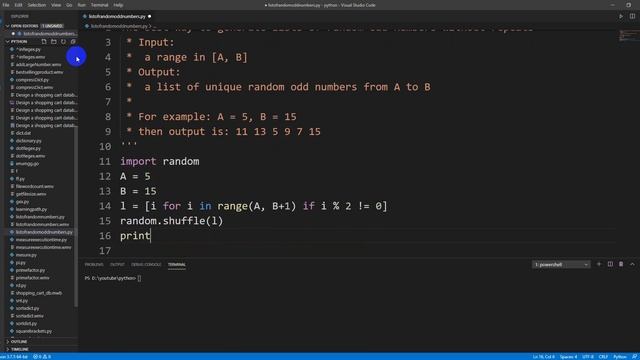This screenshot has width=640, height=360.
Task: Open the Run menu
Action: [x=82, y=5]
